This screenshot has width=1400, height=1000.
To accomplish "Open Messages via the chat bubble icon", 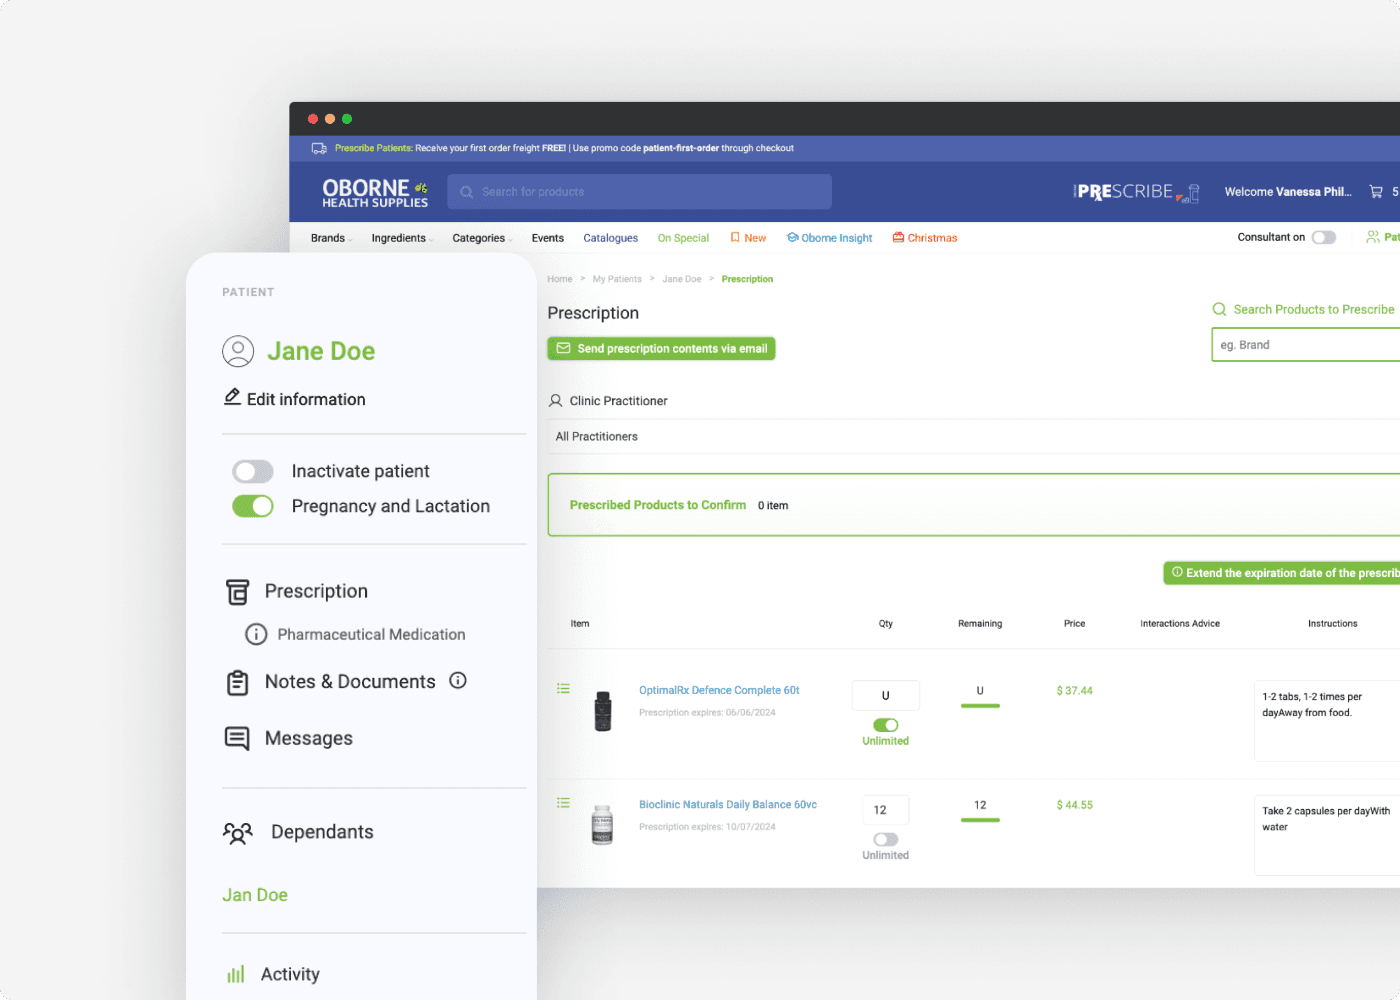I will pos(237,738).
